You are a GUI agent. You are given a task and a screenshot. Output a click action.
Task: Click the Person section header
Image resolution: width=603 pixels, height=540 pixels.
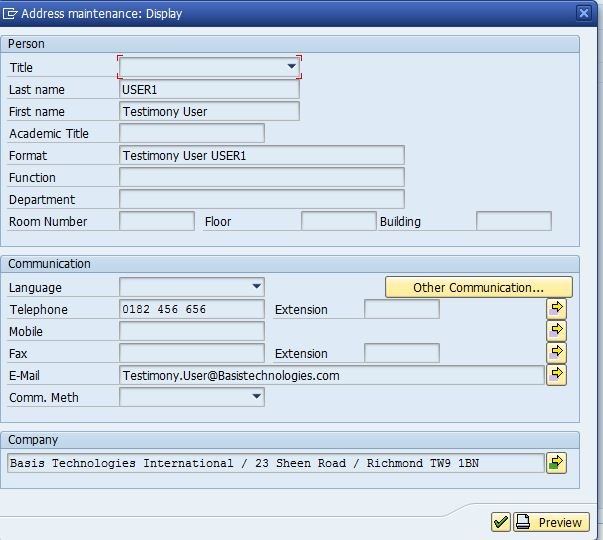click(x=290, y=44)
